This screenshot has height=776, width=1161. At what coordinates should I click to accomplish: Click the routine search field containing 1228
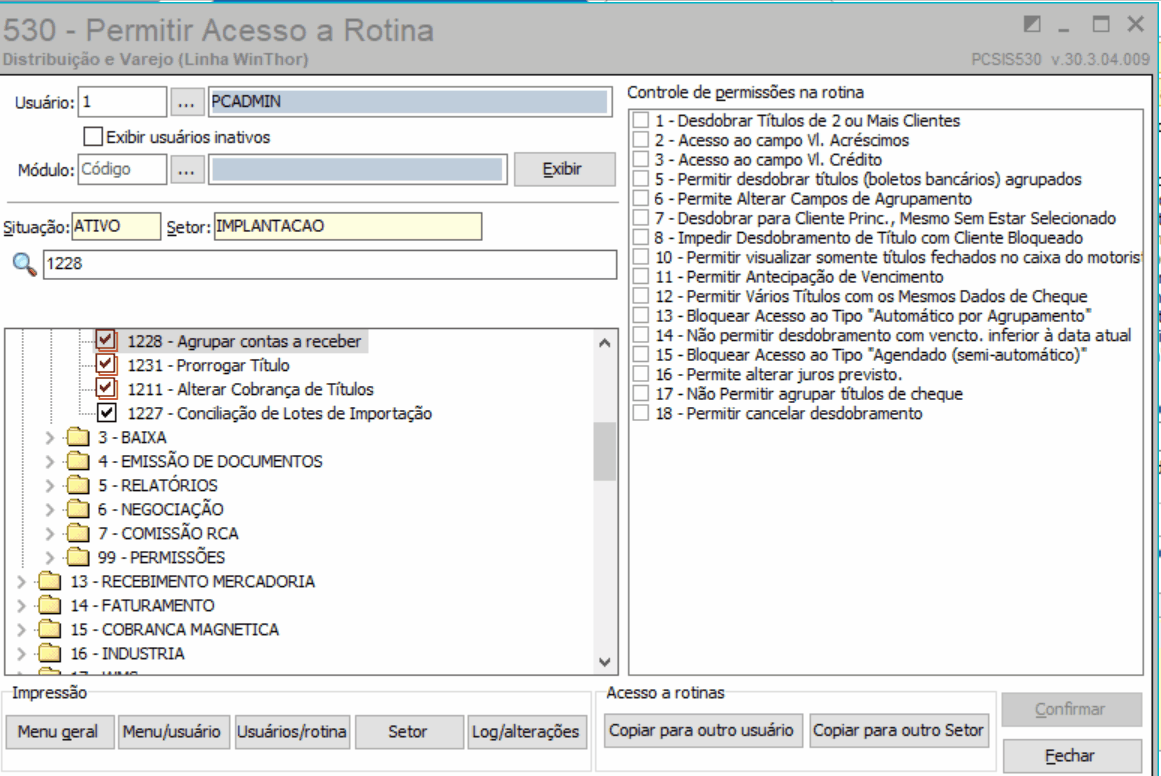pyautogui.click(x=329, y=264)
